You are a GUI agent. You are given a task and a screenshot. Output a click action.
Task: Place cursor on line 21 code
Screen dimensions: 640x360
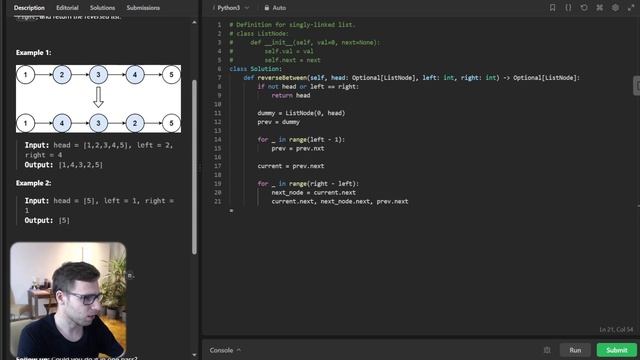pos(340,201)
